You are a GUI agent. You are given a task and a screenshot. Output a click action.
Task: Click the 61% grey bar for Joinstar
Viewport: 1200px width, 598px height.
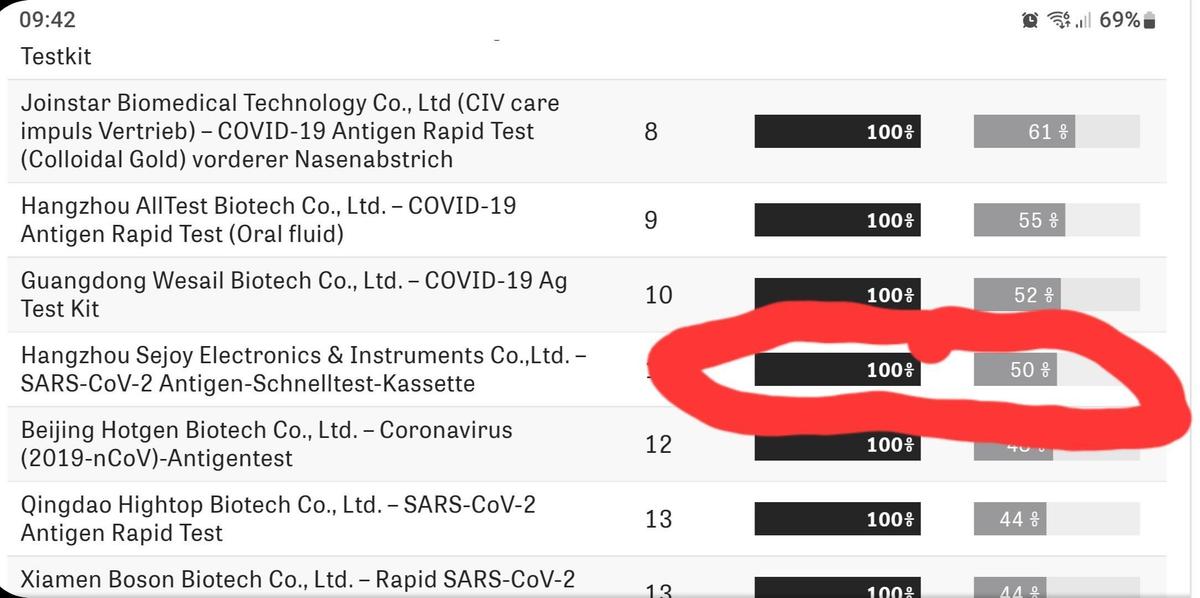(x=1024, y=131)
